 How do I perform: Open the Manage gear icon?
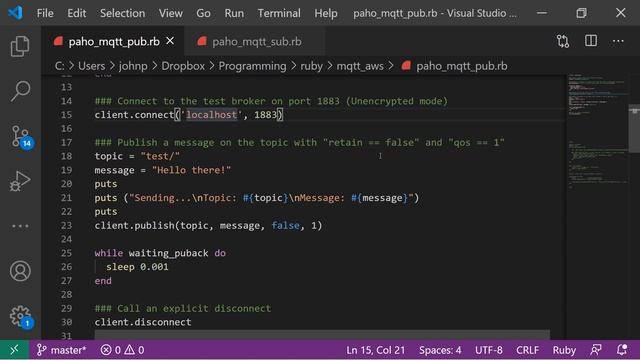coord(20,316)
